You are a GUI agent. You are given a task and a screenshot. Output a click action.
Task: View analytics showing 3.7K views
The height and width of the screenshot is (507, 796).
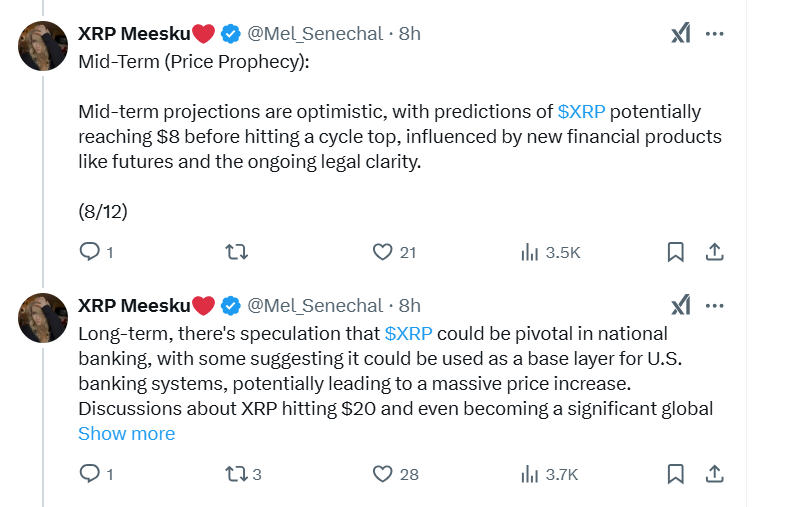530,474
